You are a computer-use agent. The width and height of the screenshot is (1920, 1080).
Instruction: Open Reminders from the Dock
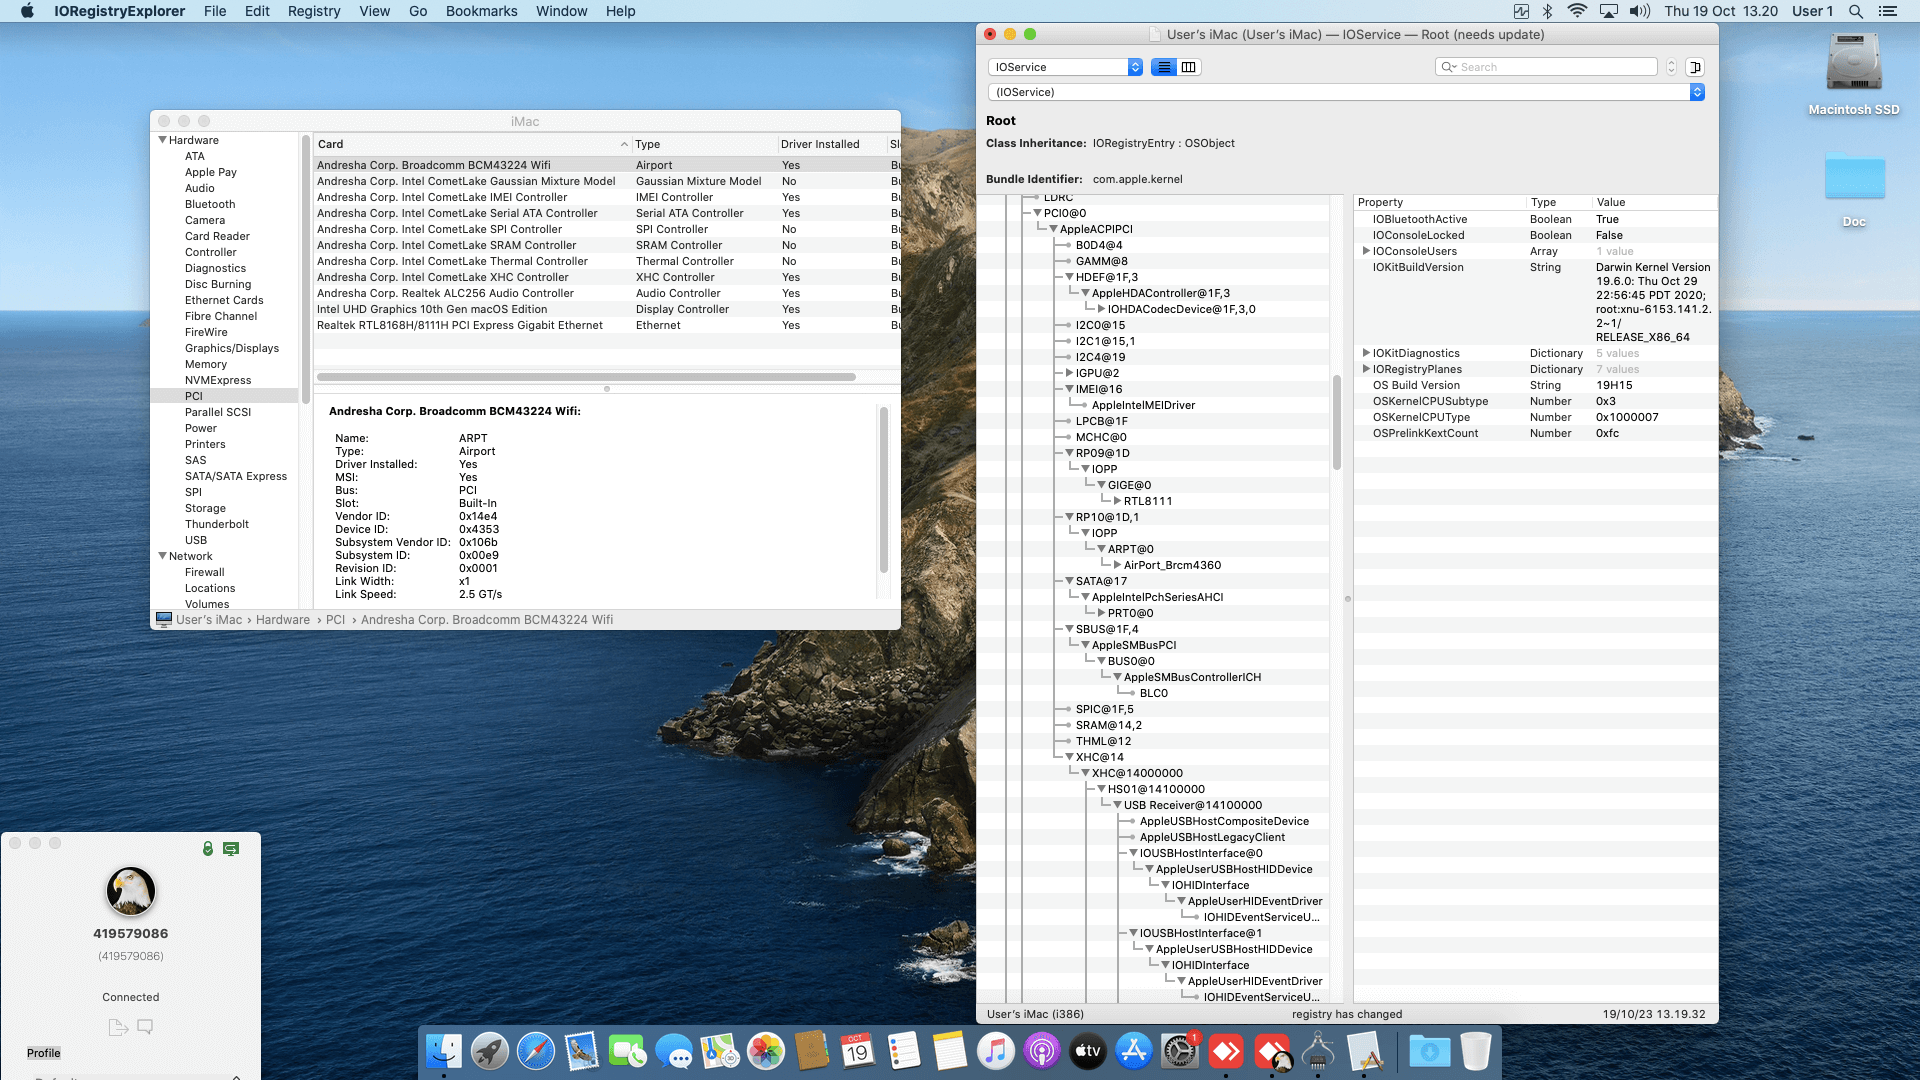904,1051
